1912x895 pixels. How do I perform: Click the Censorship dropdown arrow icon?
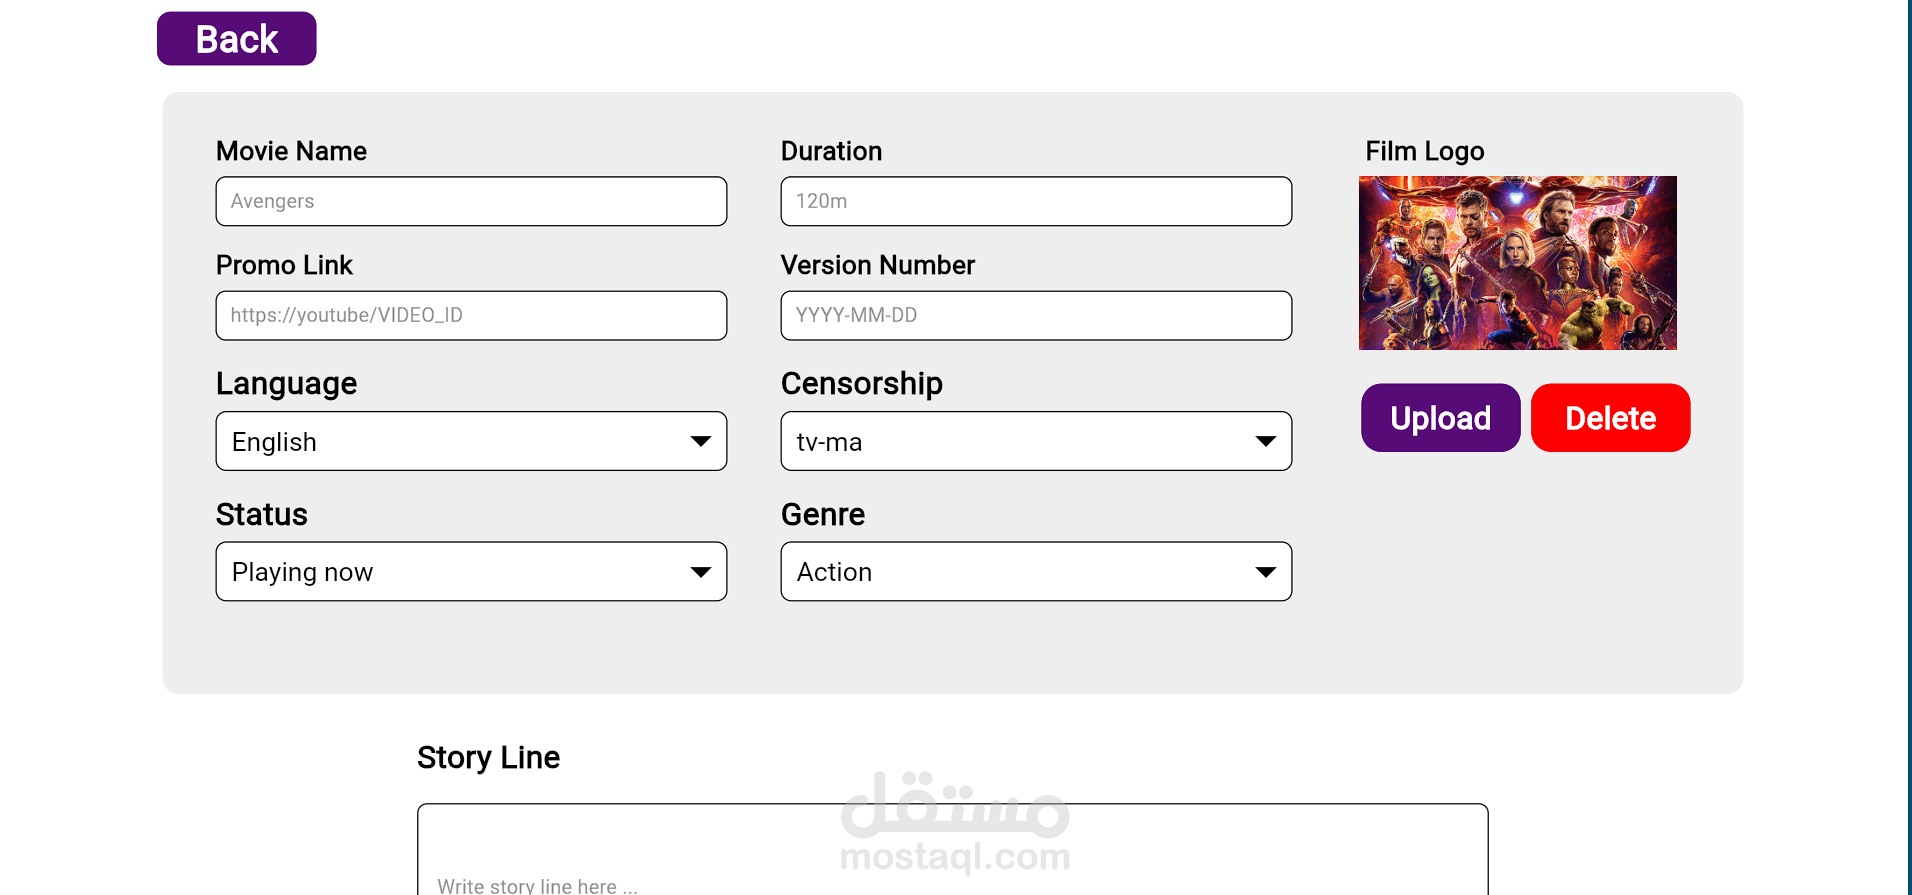coord(1266,441)
